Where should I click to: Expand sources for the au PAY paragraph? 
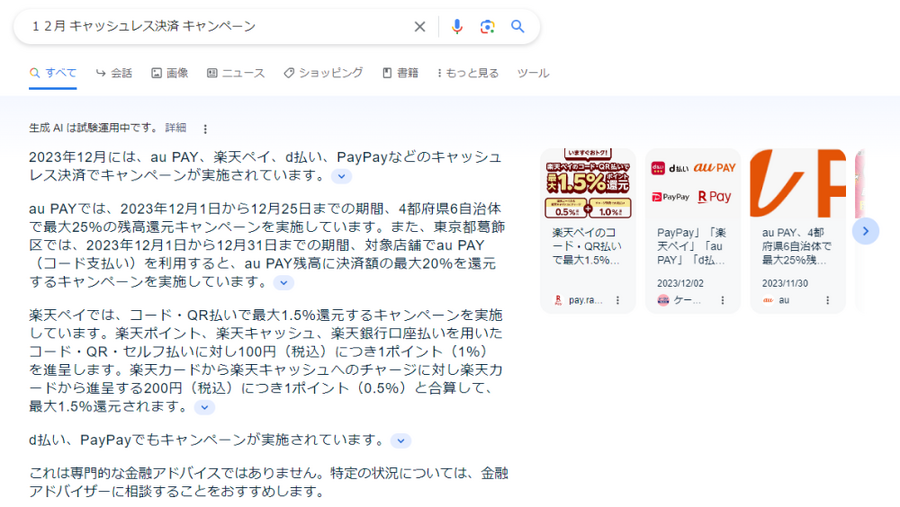point(284,282)
